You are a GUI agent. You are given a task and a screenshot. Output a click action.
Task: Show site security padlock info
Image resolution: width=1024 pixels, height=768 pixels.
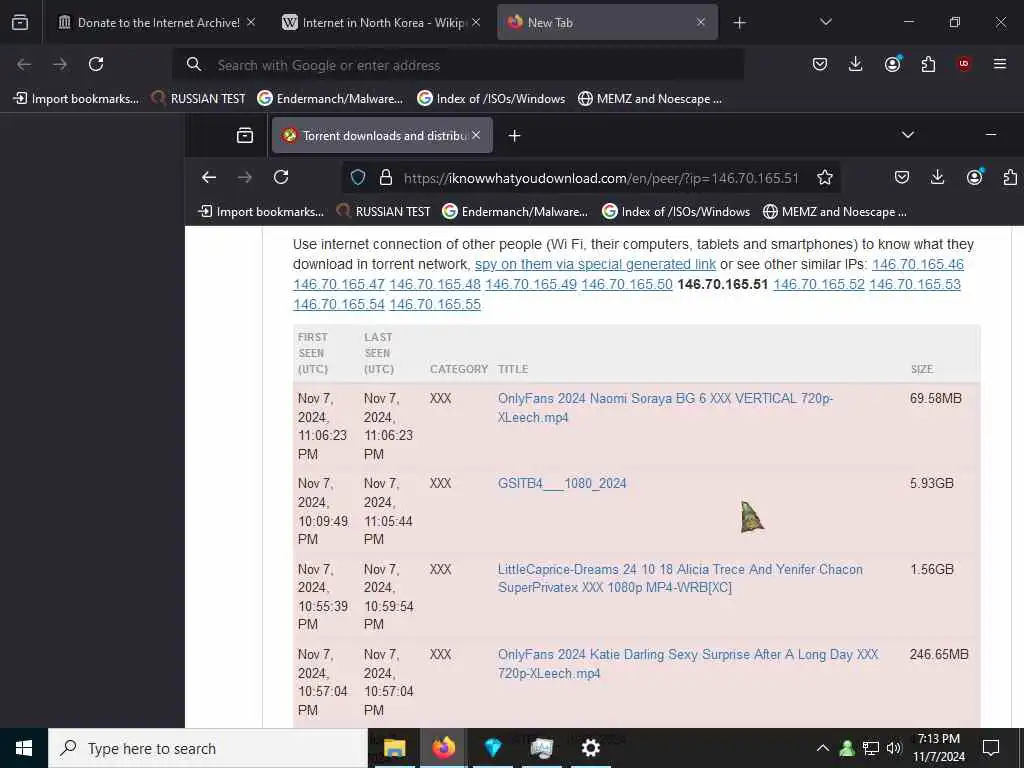386,178
